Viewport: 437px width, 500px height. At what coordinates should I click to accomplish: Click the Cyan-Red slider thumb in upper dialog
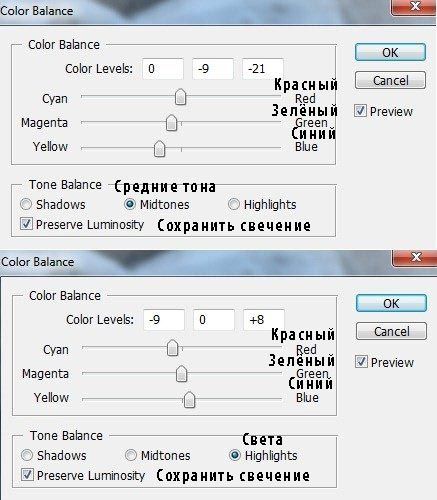[180, 97]
